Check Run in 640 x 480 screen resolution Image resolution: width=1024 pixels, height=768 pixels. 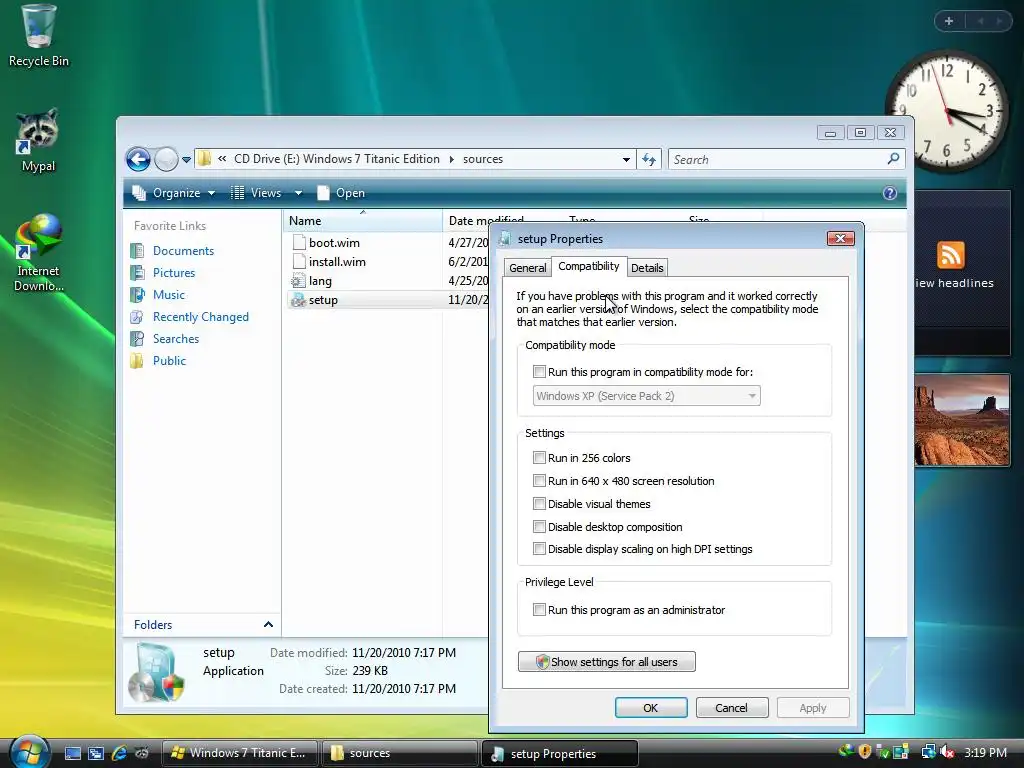(539, 481)
